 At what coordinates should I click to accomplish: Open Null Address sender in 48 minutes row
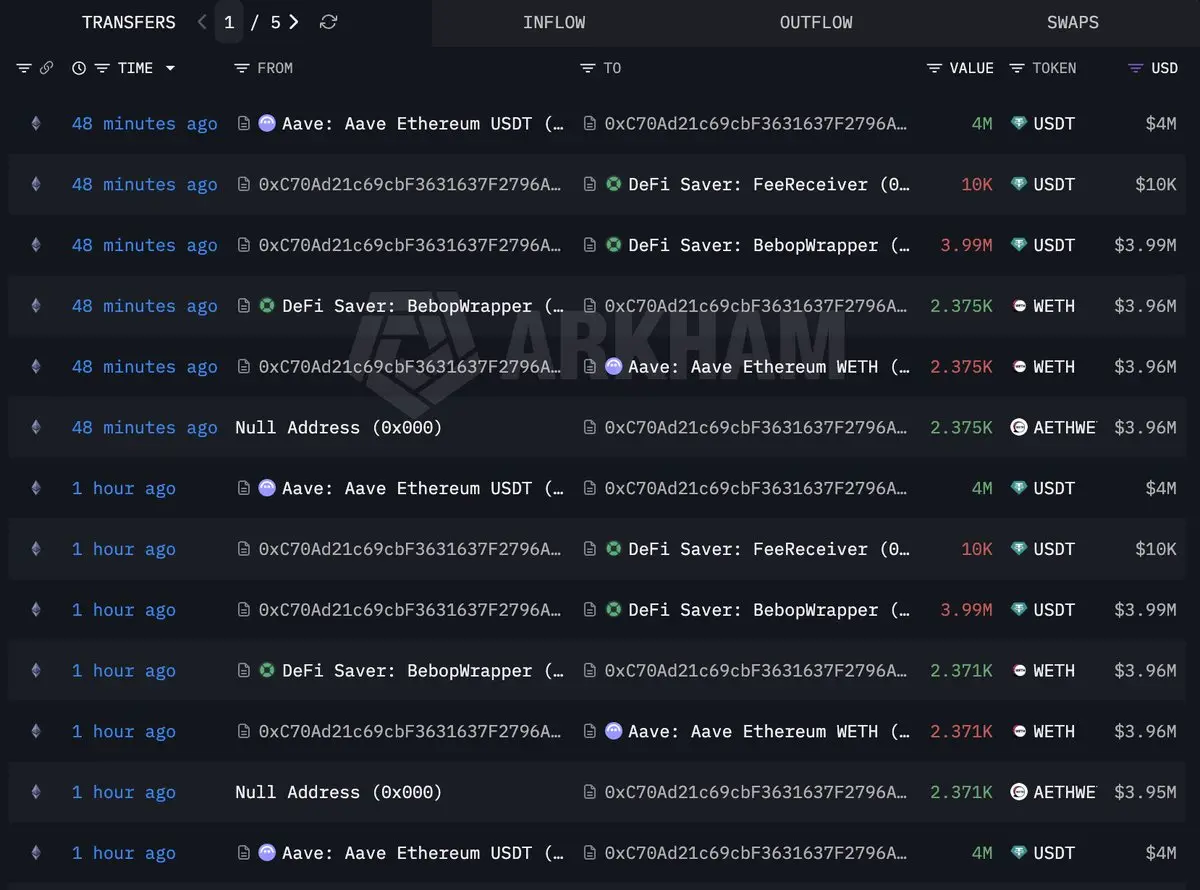pos(338,428)
